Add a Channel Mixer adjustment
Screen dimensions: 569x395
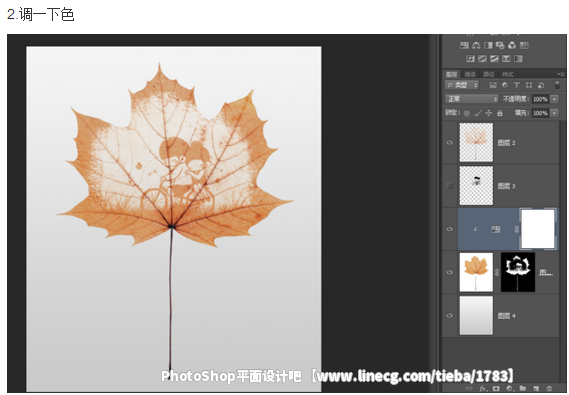[512, 45]
